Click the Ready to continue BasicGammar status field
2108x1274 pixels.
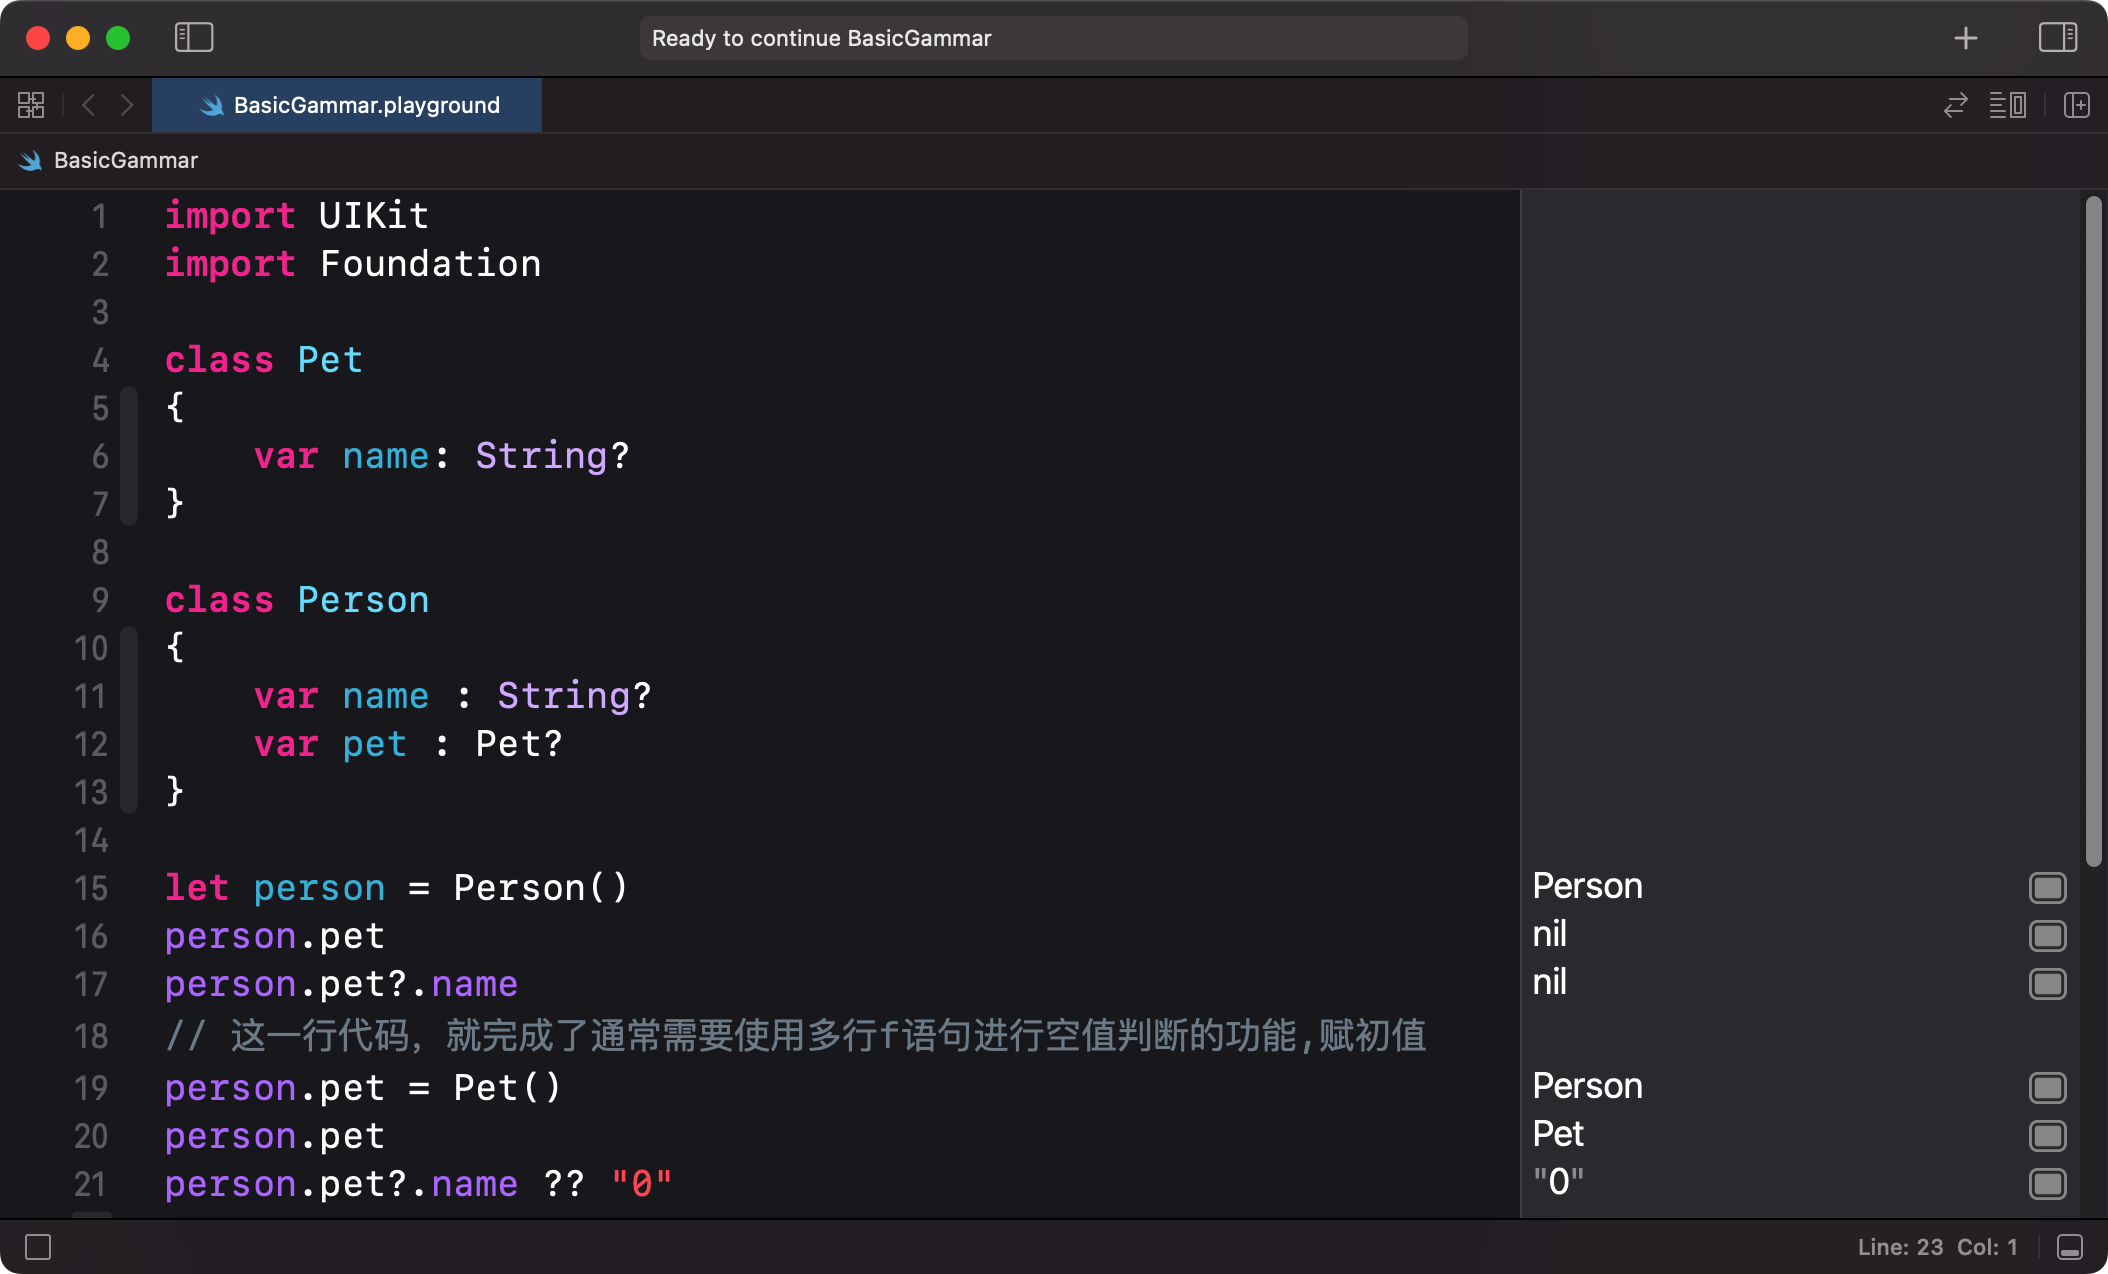click(1054, 38)
